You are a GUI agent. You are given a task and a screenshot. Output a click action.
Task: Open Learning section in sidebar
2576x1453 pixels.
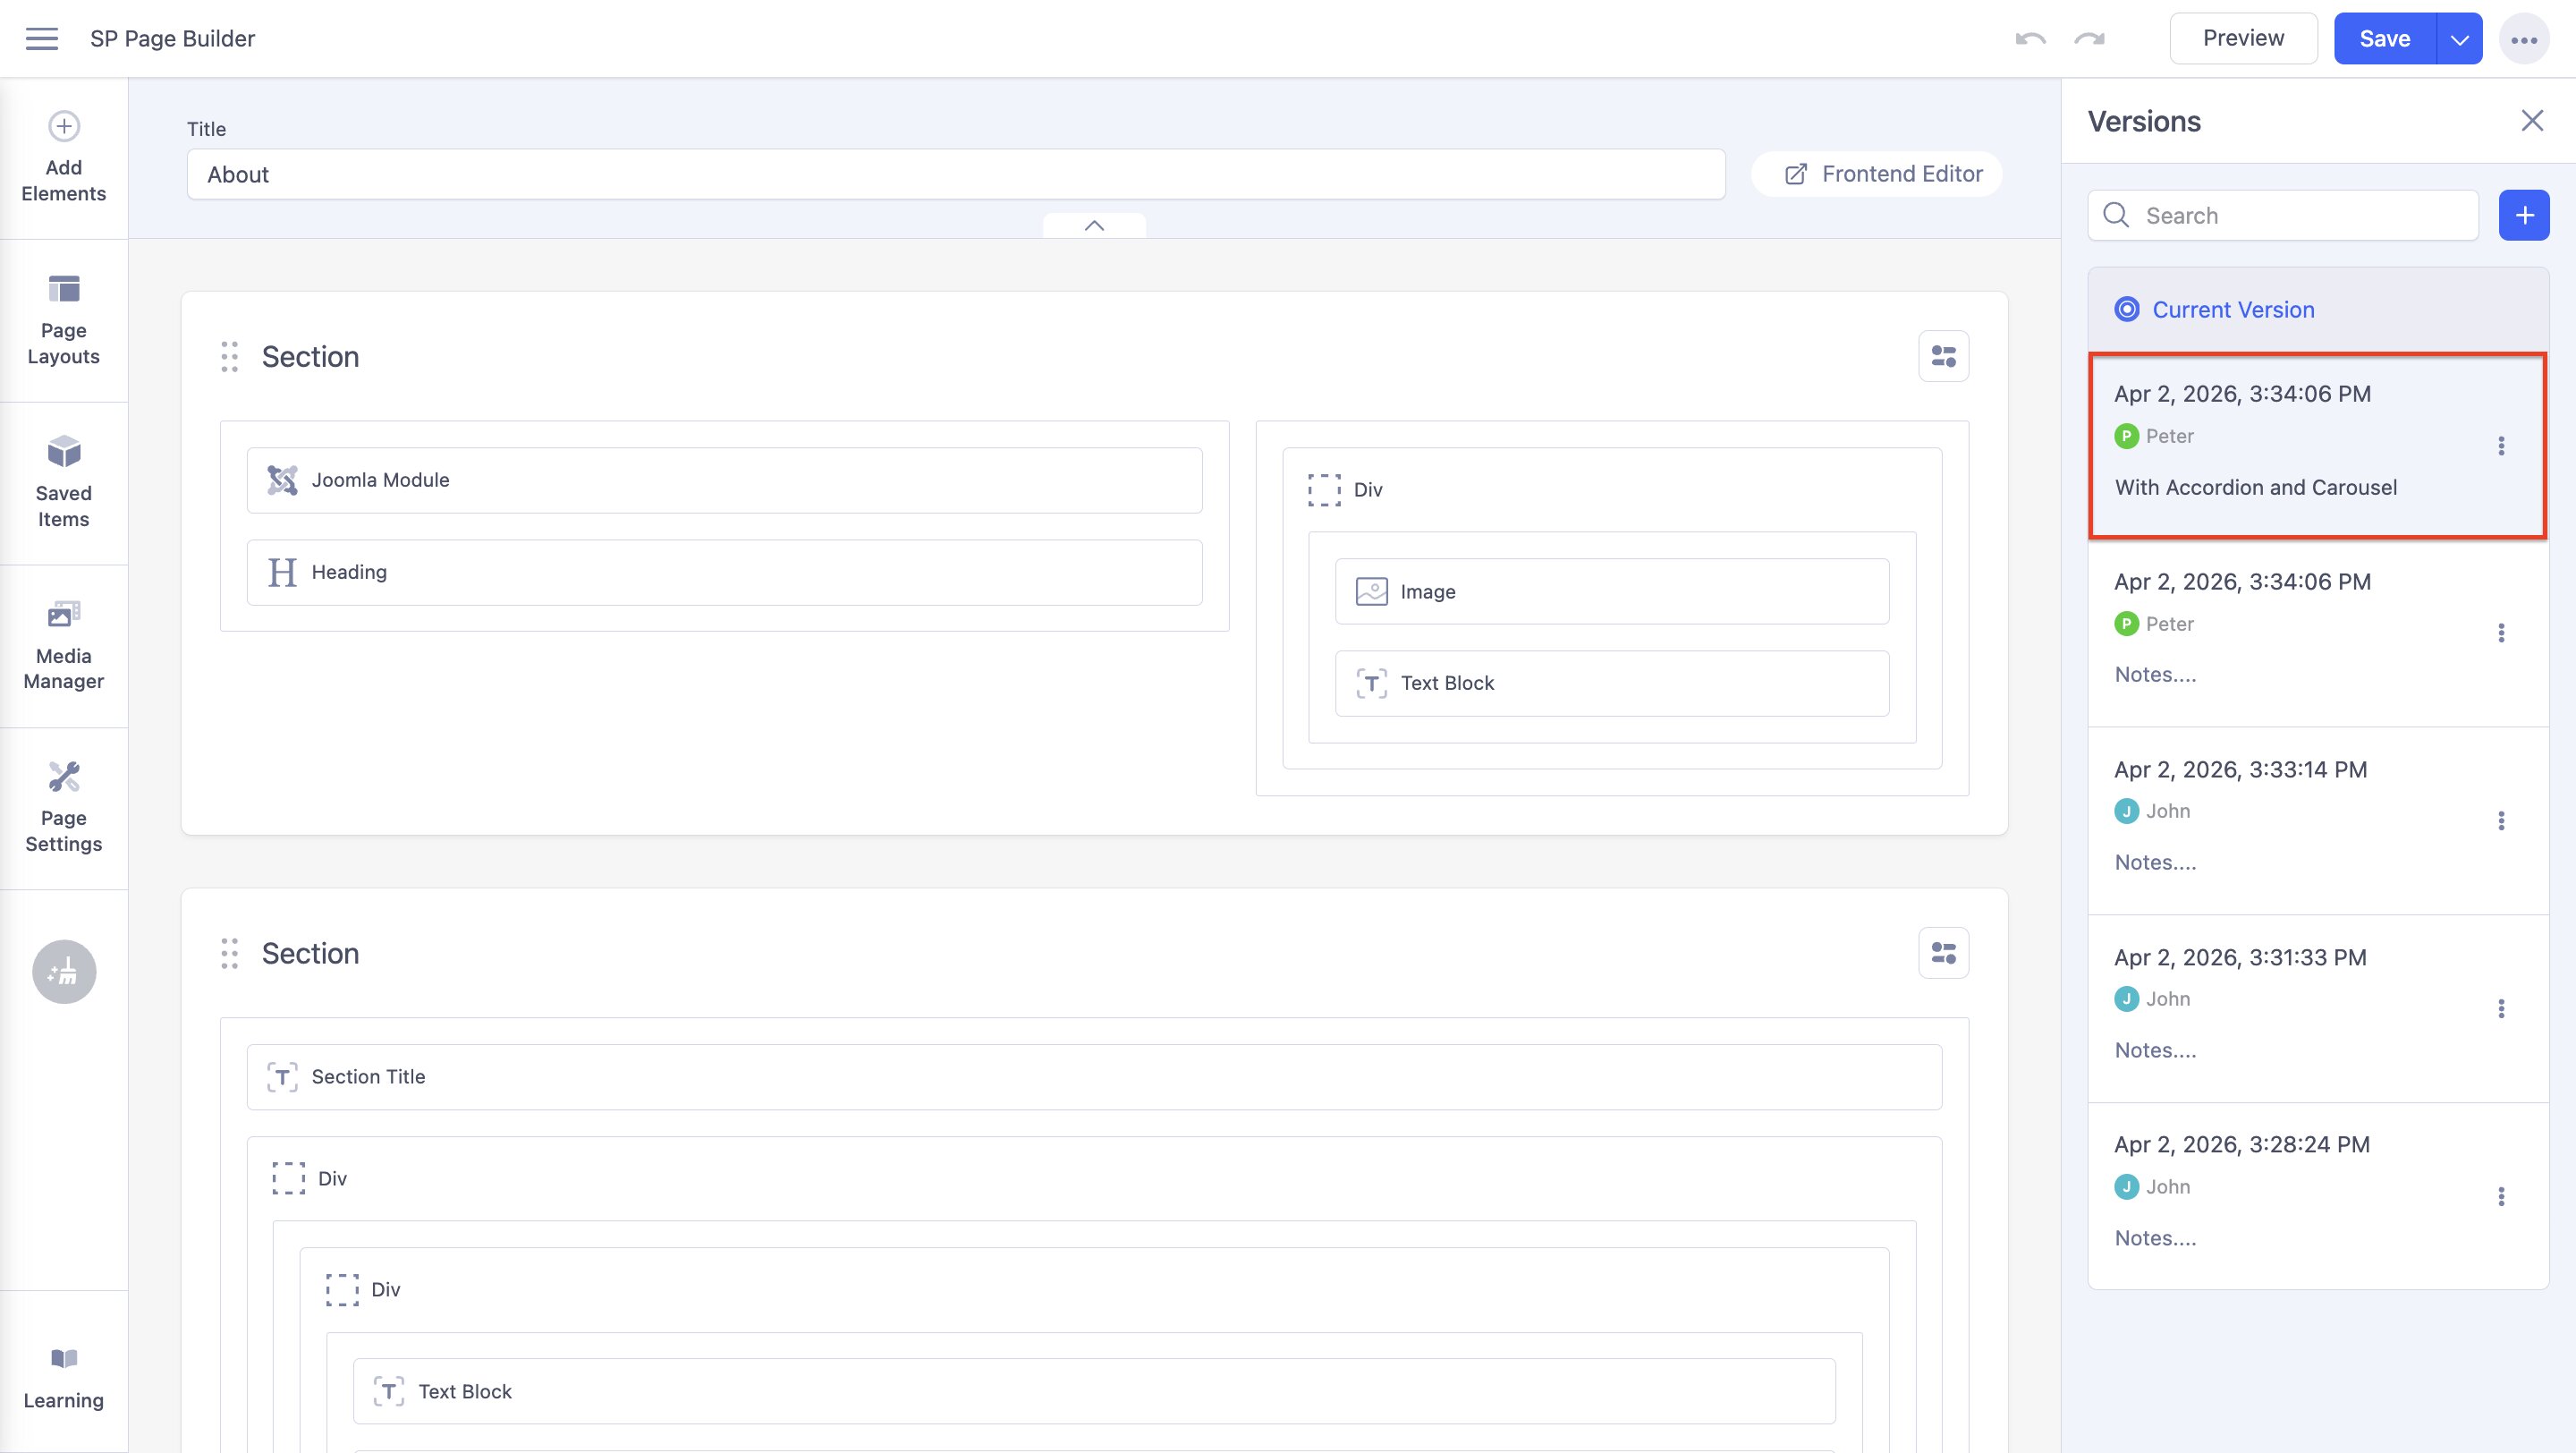click(64, 1377)
